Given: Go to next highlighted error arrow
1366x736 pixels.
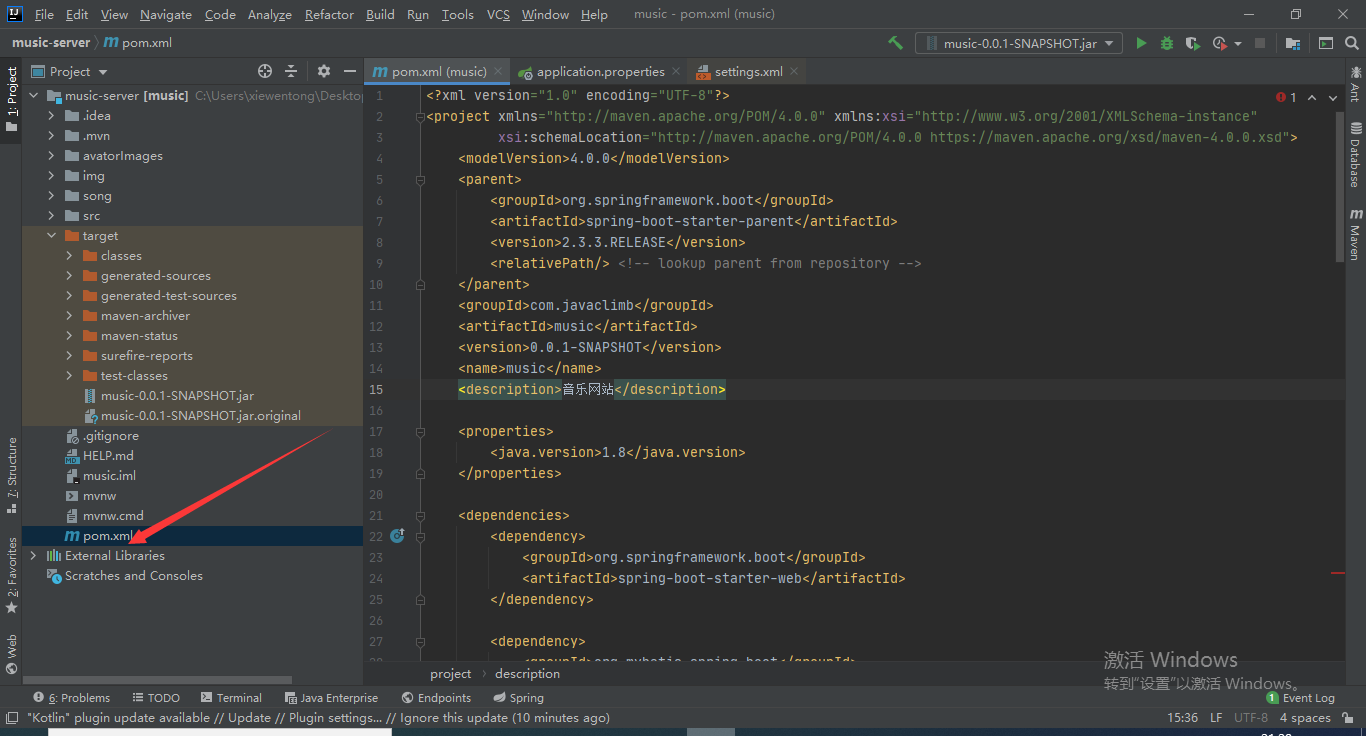Looking at the screenshot, I should [x=1334, y=97].
